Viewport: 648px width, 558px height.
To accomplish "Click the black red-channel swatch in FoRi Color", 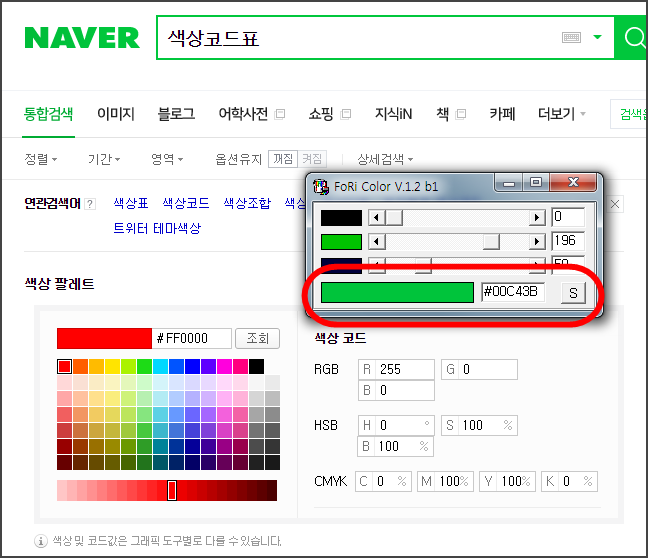I will click(x=341, y=218).
